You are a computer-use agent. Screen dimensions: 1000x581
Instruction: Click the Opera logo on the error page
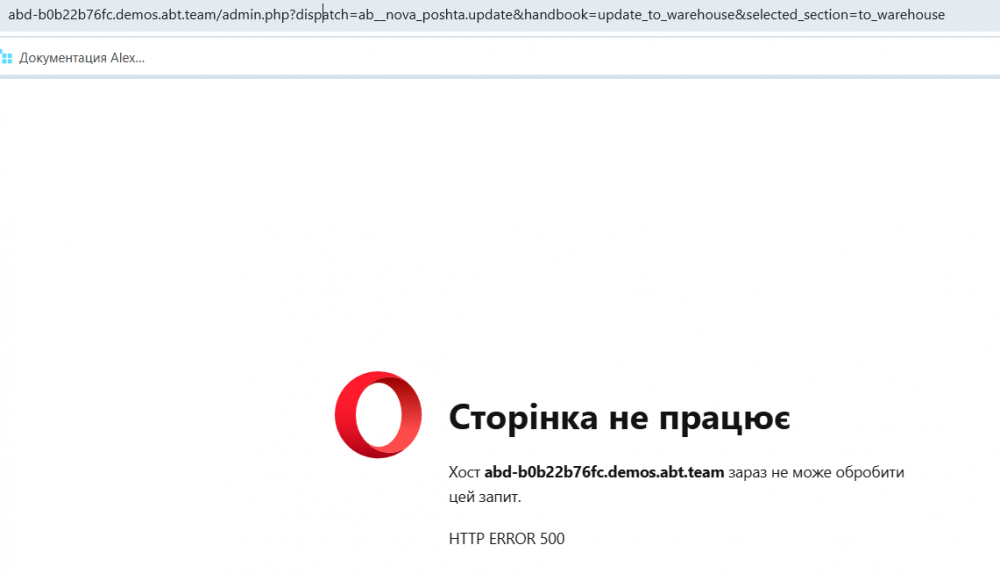click(378, 415)
